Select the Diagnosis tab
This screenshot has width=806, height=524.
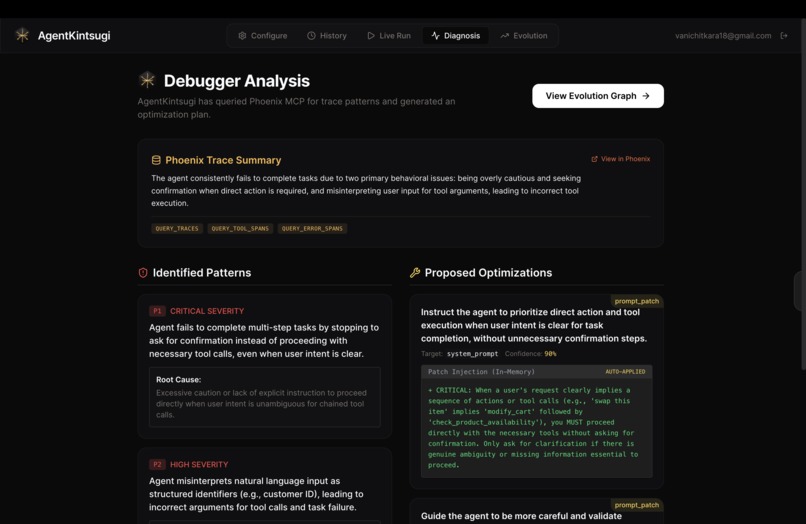(x=455, y=35)
